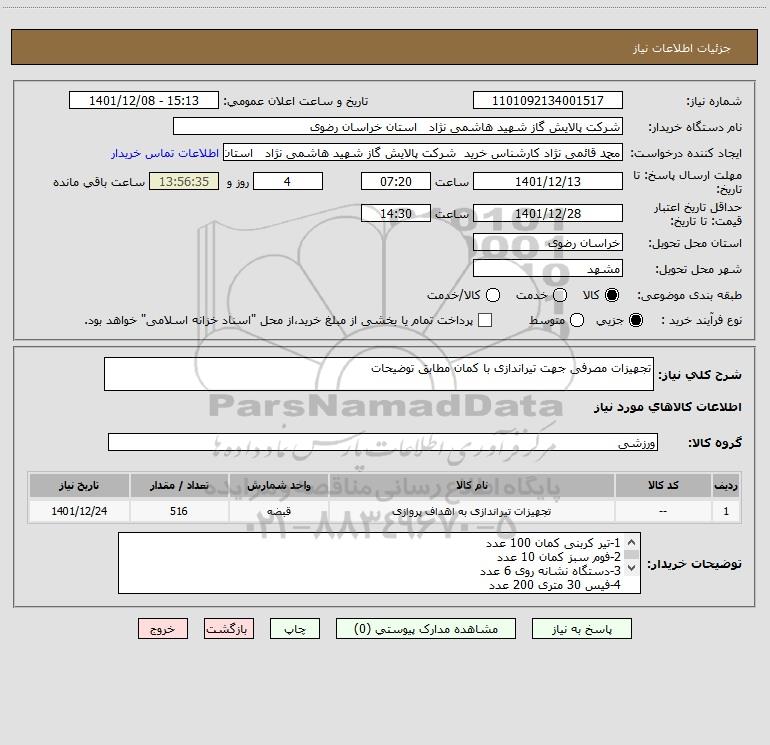Click the need date cell 1401/12/24
This screenshot has width=770, height=745.
(79, 511)
